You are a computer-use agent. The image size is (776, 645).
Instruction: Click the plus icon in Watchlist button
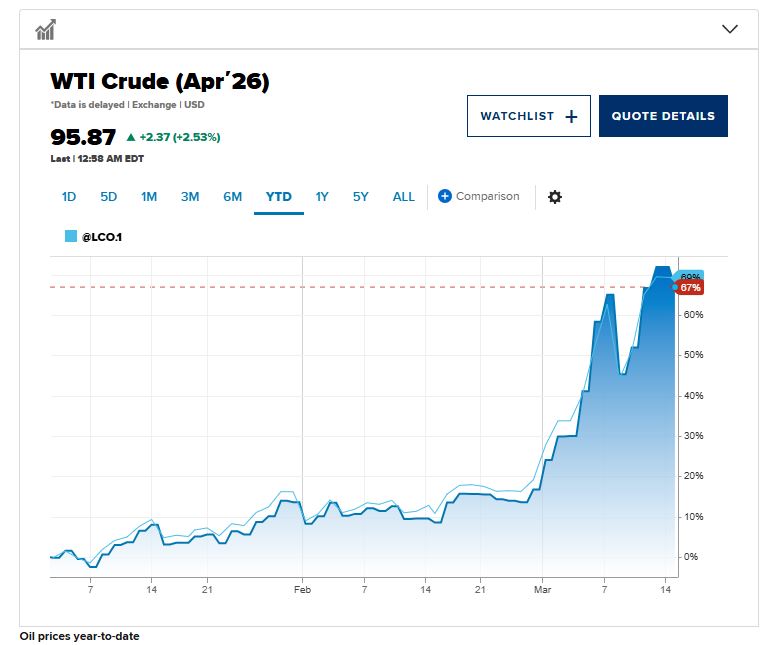pyautogui.click(x=571, y=117)
